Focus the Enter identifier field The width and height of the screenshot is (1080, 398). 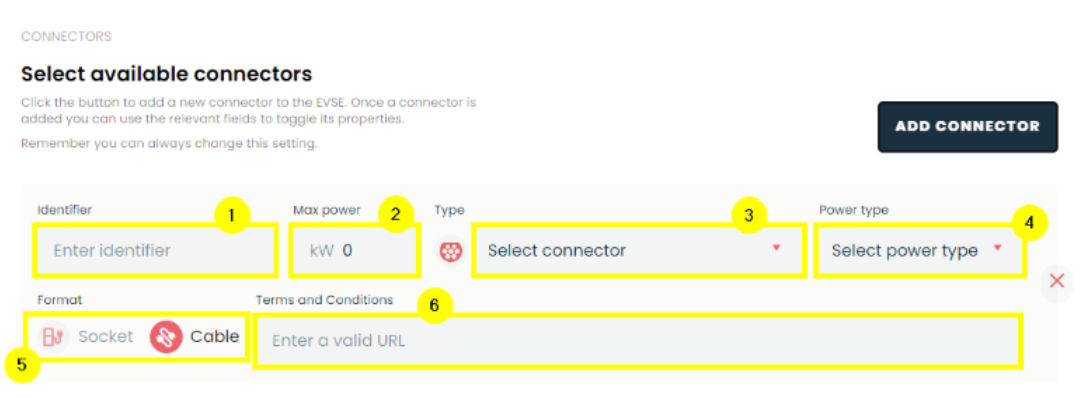pos(156,251)
